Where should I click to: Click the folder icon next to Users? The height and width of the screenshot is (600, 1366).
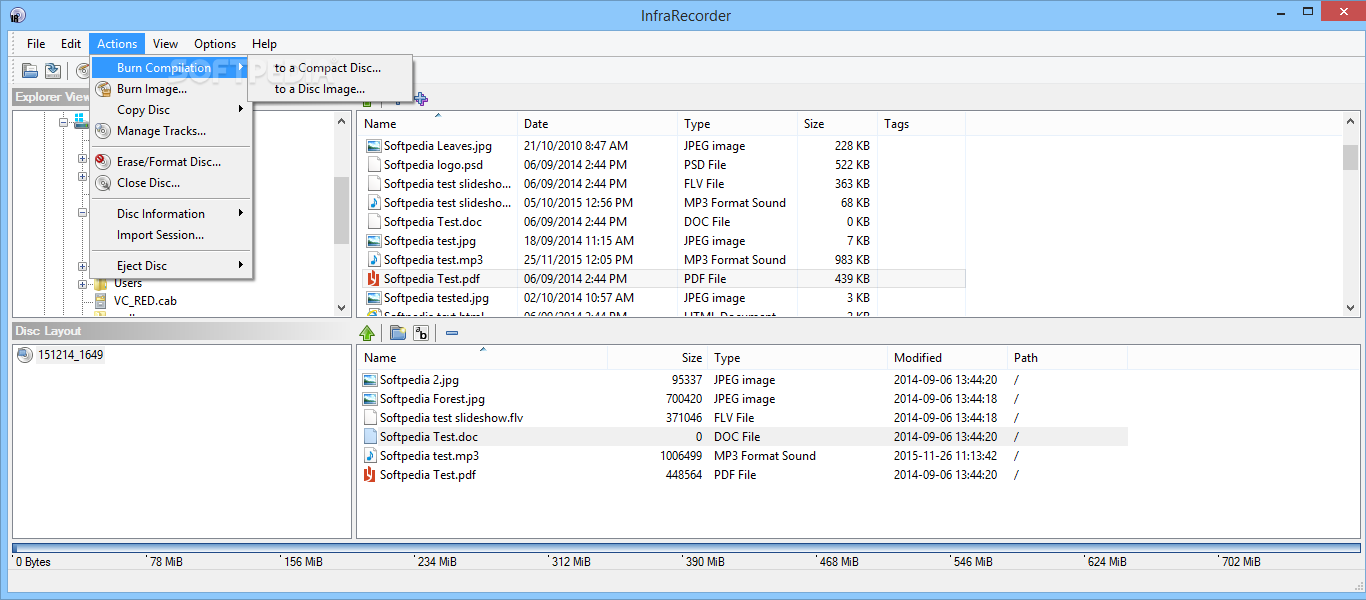(x=101, y=283)
